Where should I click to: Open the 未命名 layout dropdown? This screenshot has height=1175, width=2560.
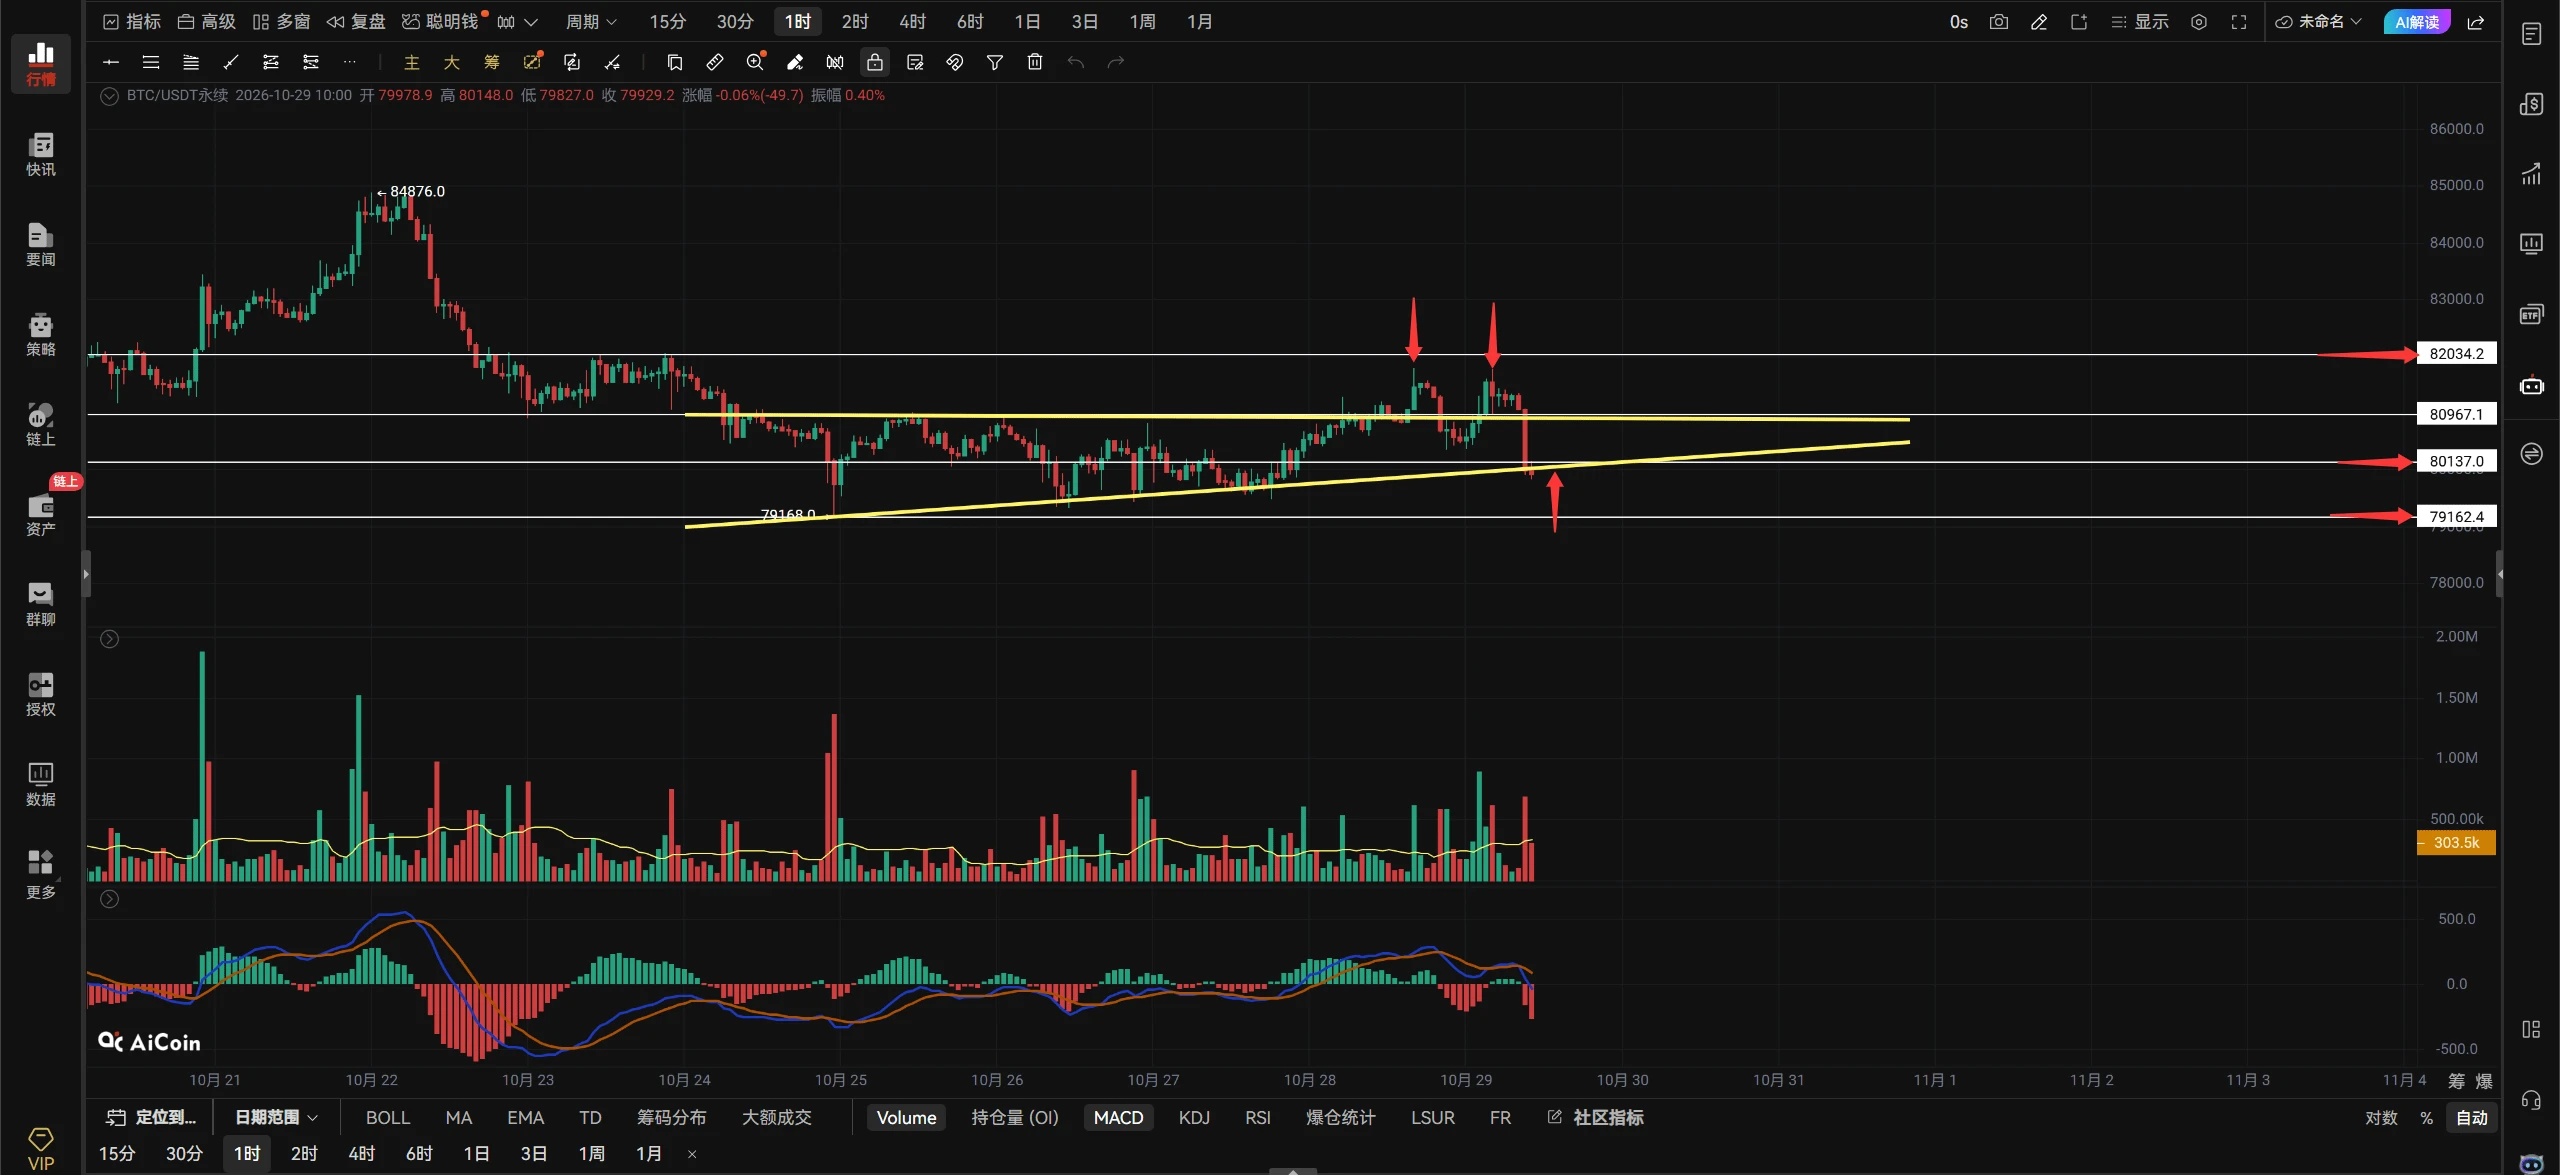2319,22
